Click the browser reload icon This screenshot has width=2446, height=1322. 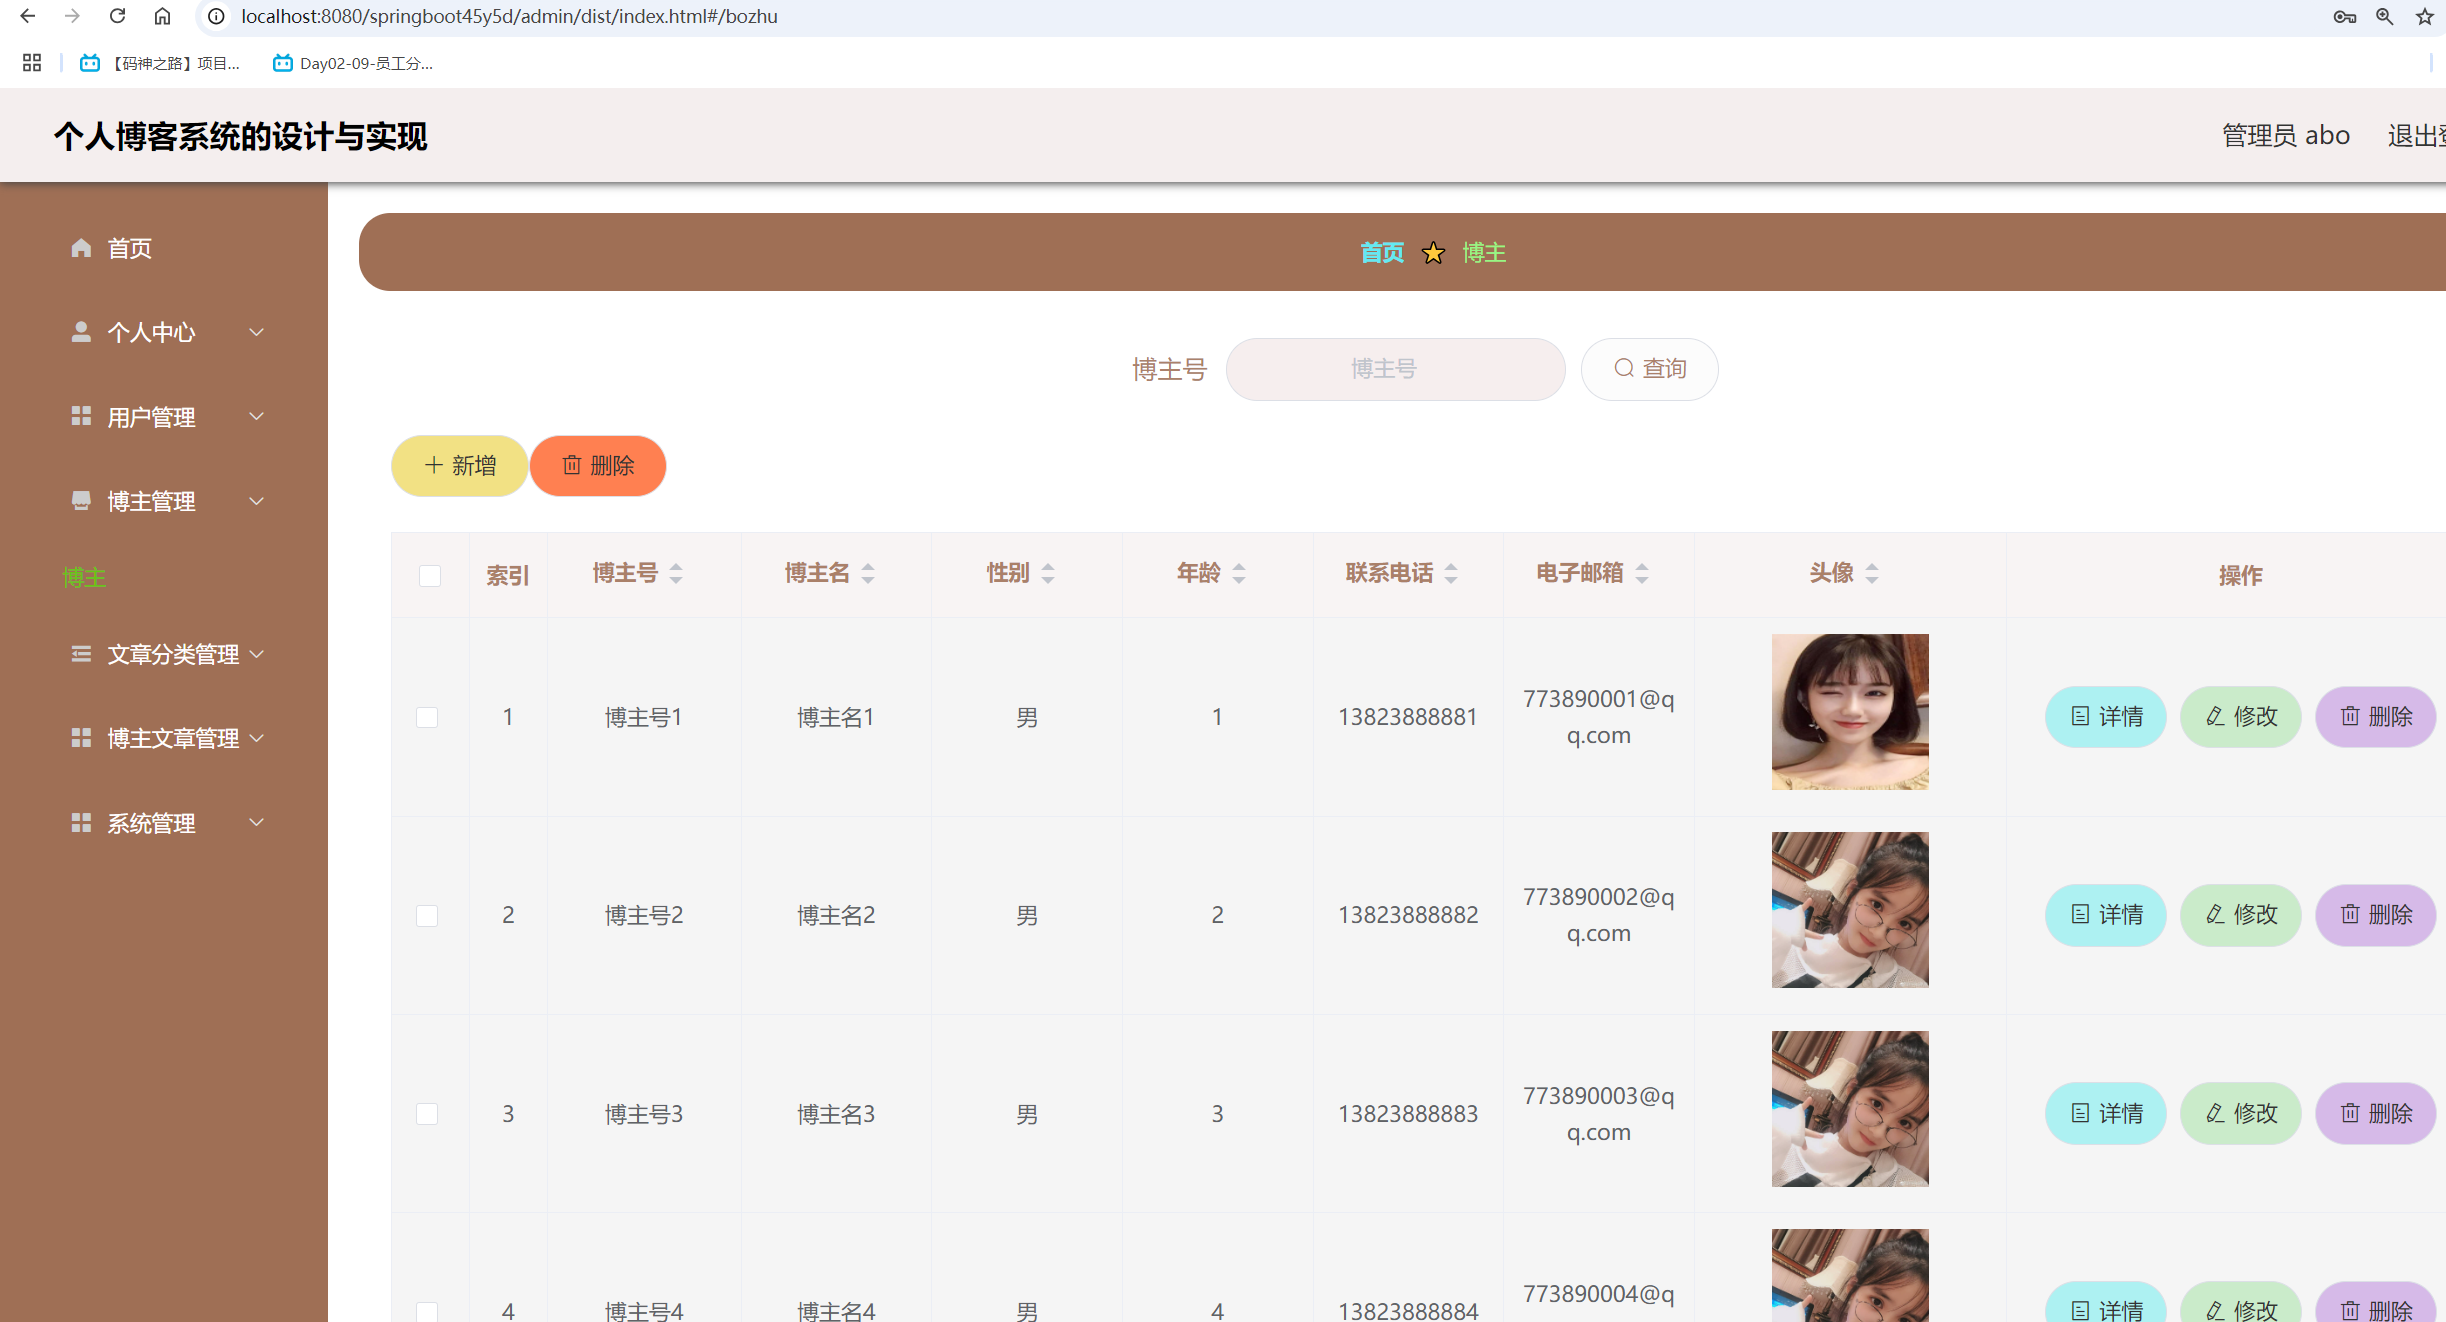click(117, 16)
